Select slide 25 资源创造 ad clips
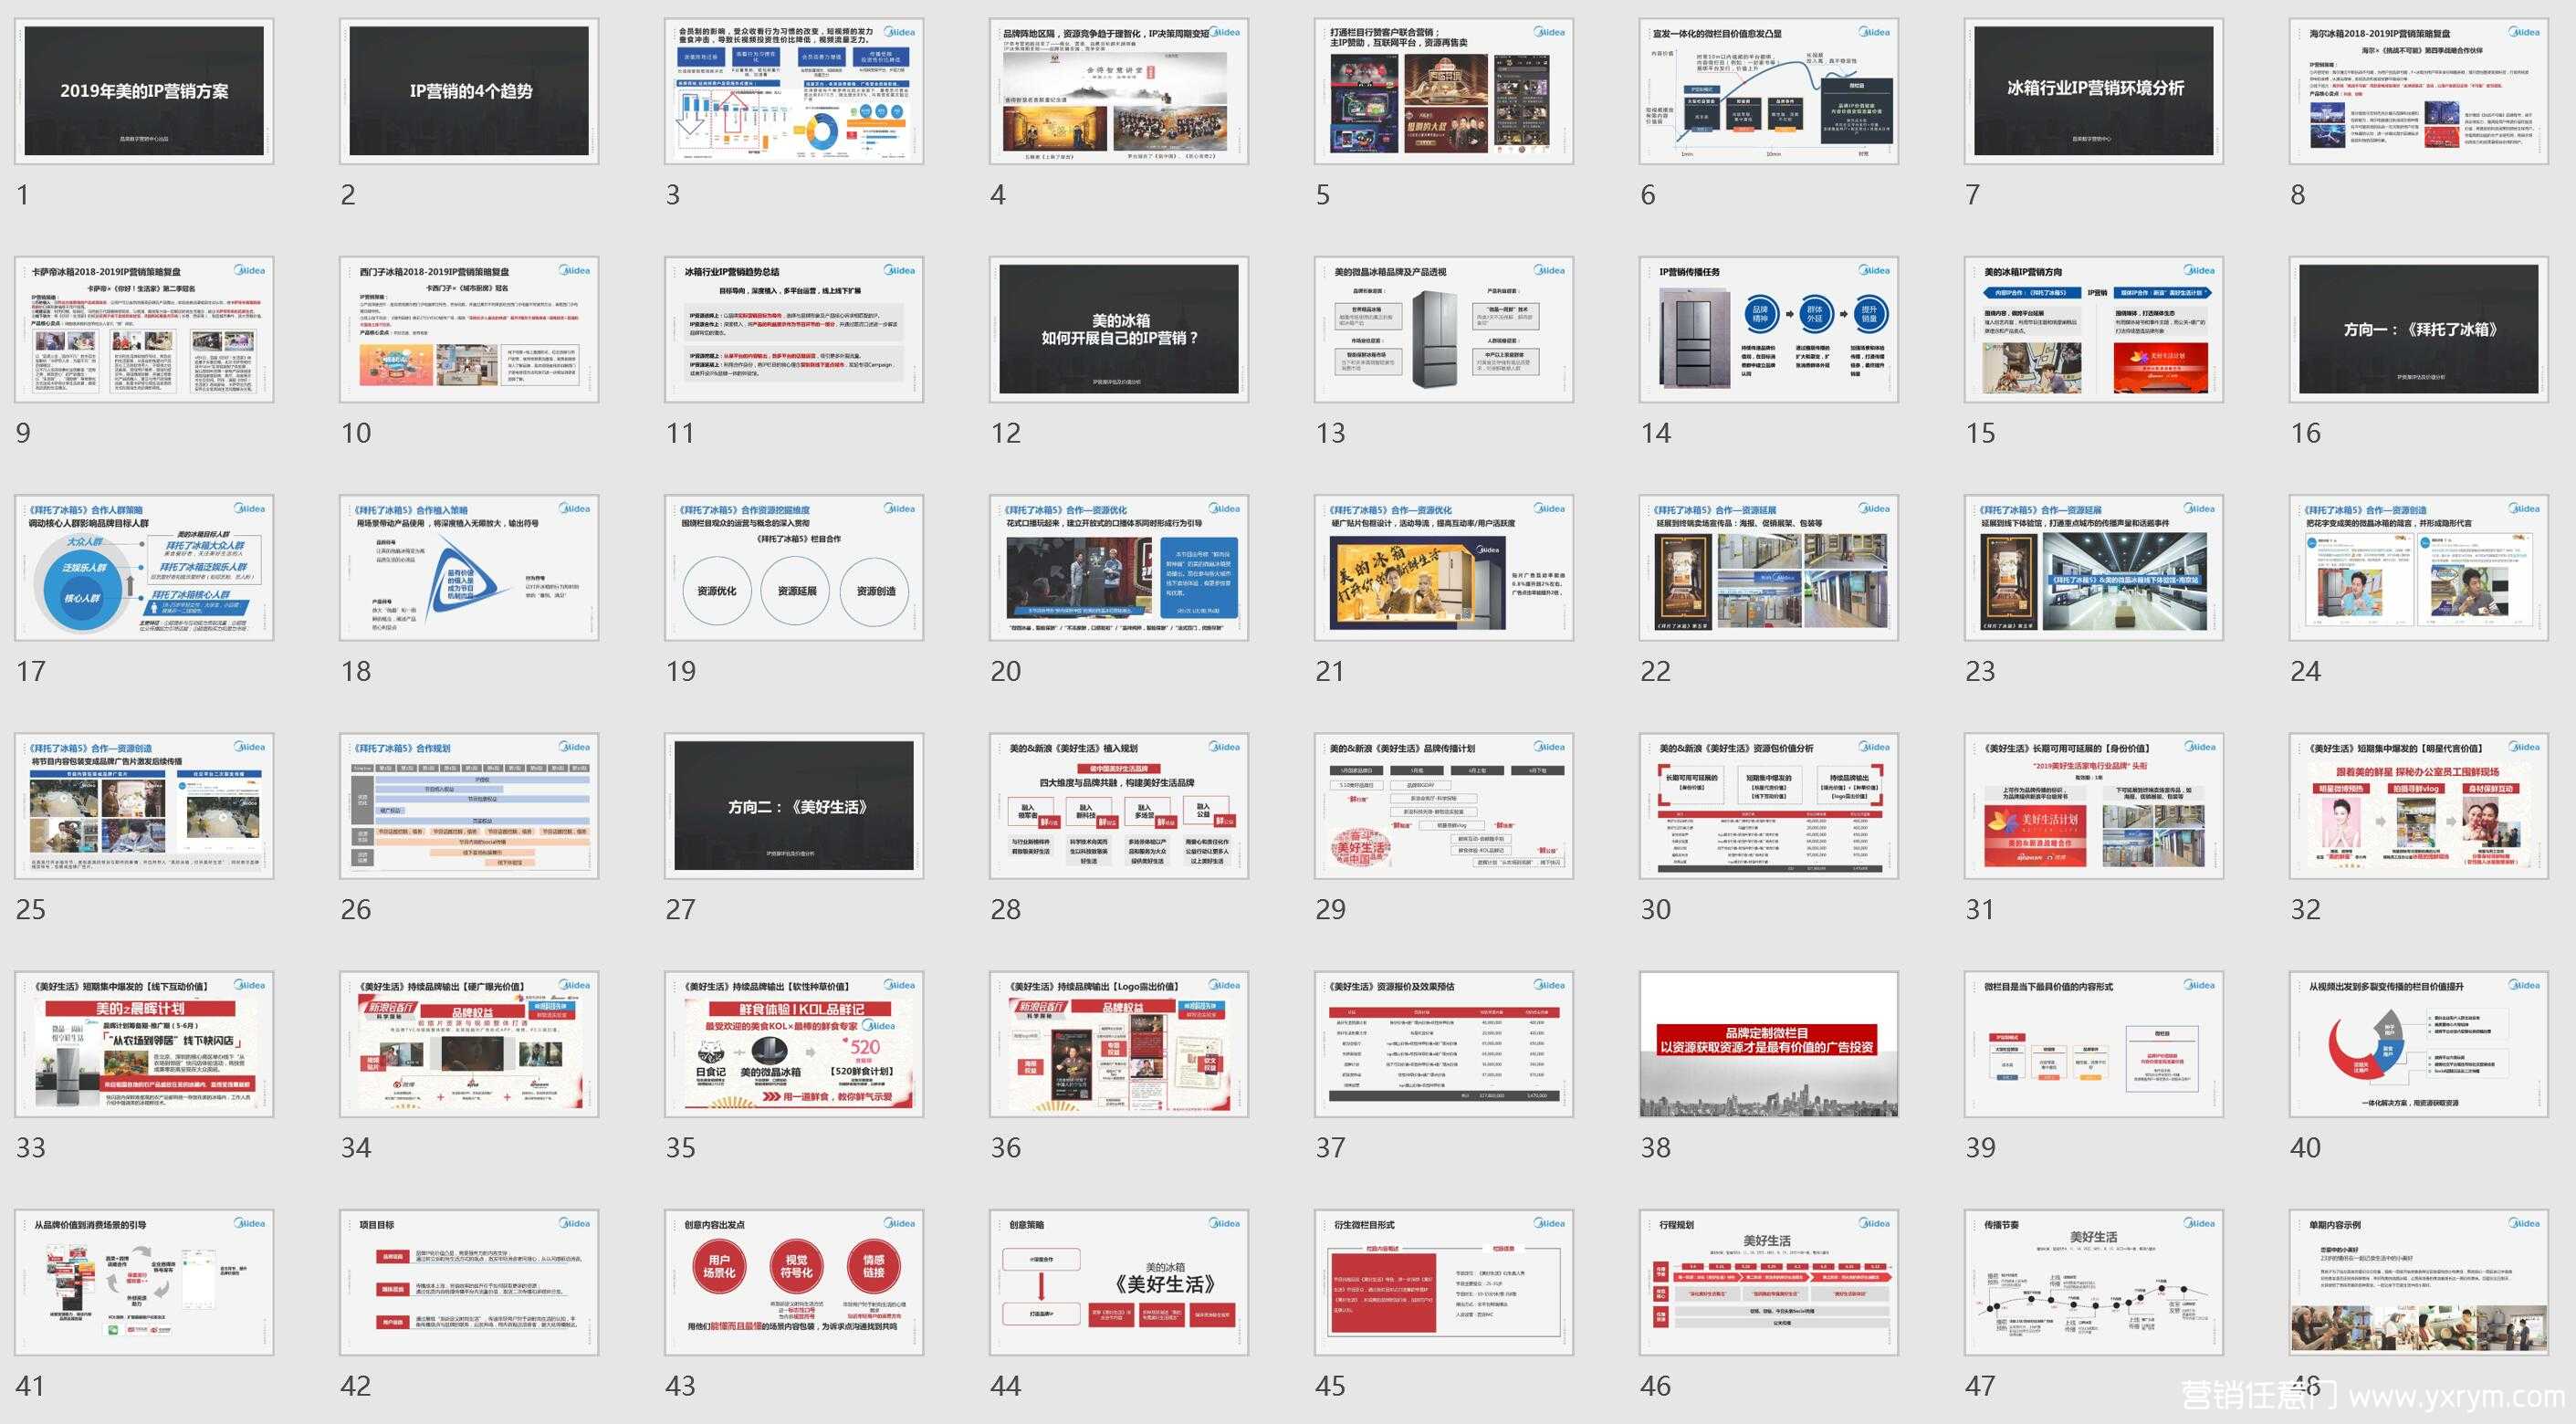 144,806
